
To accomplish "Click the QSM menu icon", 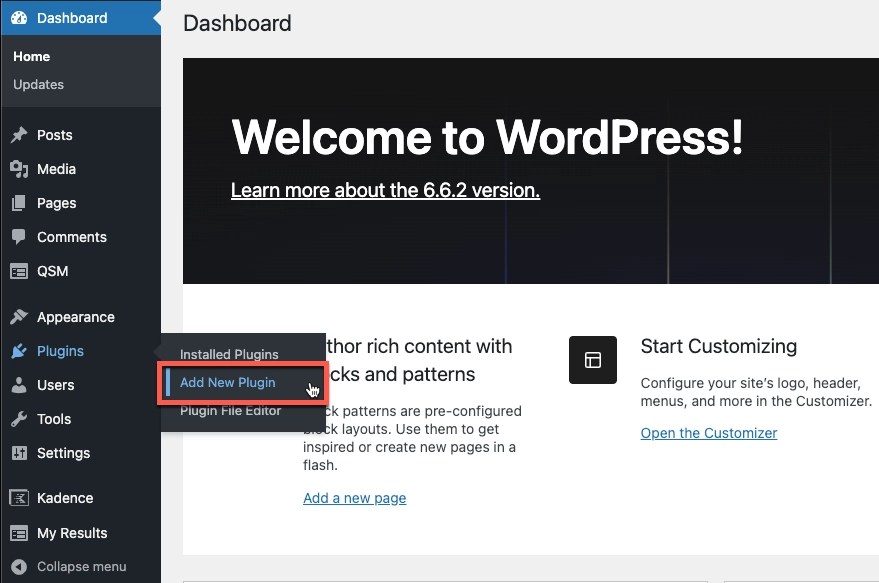I will click(19, 271).
